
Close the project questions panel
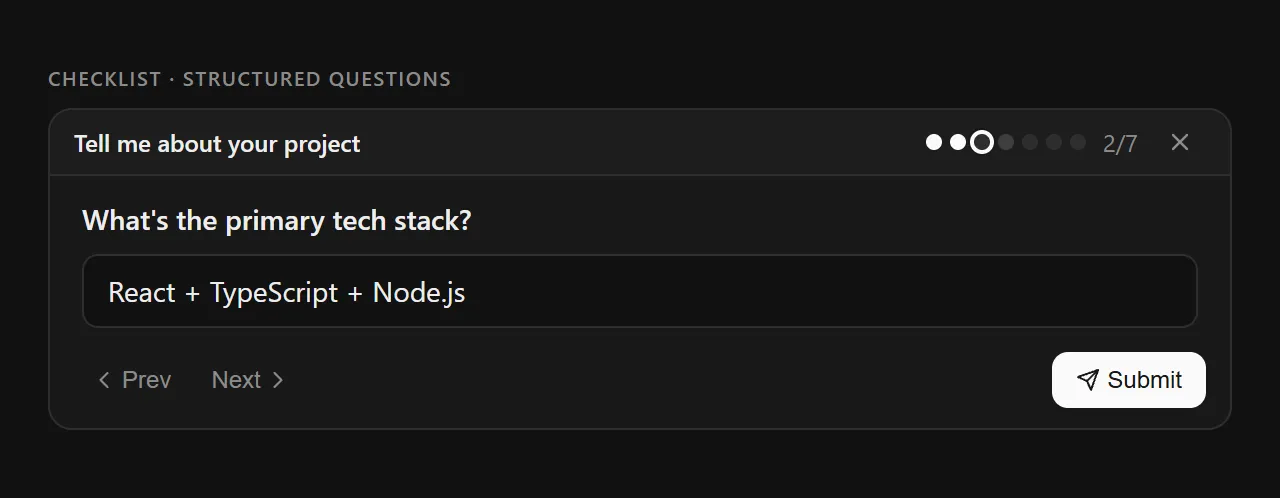pos(1180,142)
